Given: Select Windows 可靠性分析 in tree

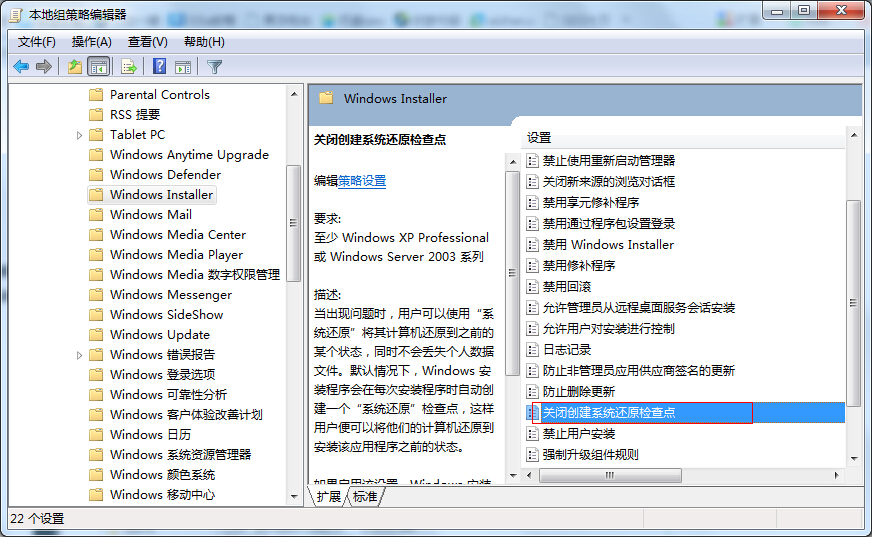Looking at the screenshot, I should [169, 395].
